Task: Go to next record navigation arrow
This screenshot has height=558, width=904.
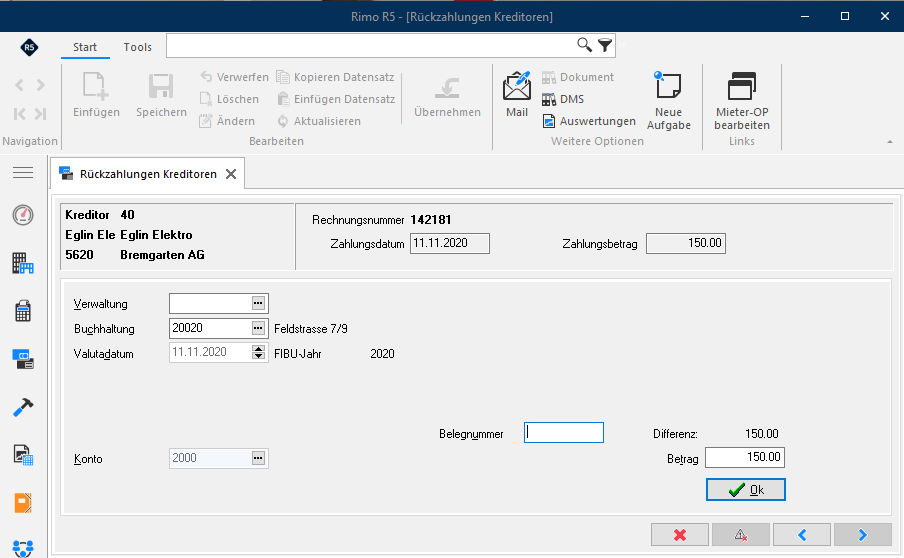Action: click(40, 85)
